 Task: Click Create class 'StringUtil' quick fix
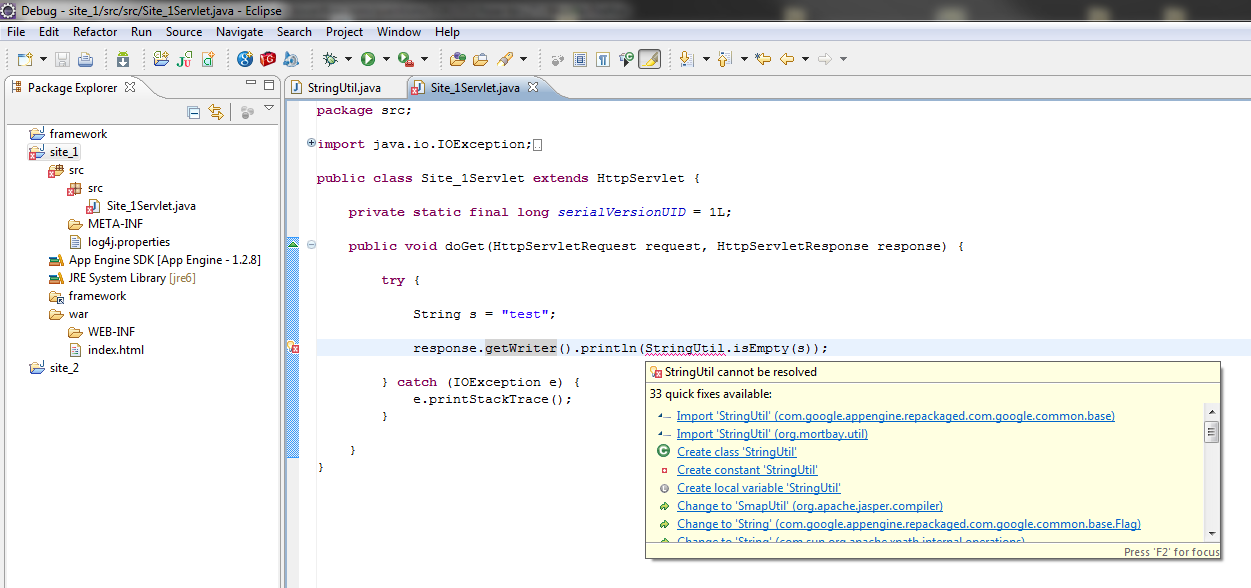coord(736,452)
